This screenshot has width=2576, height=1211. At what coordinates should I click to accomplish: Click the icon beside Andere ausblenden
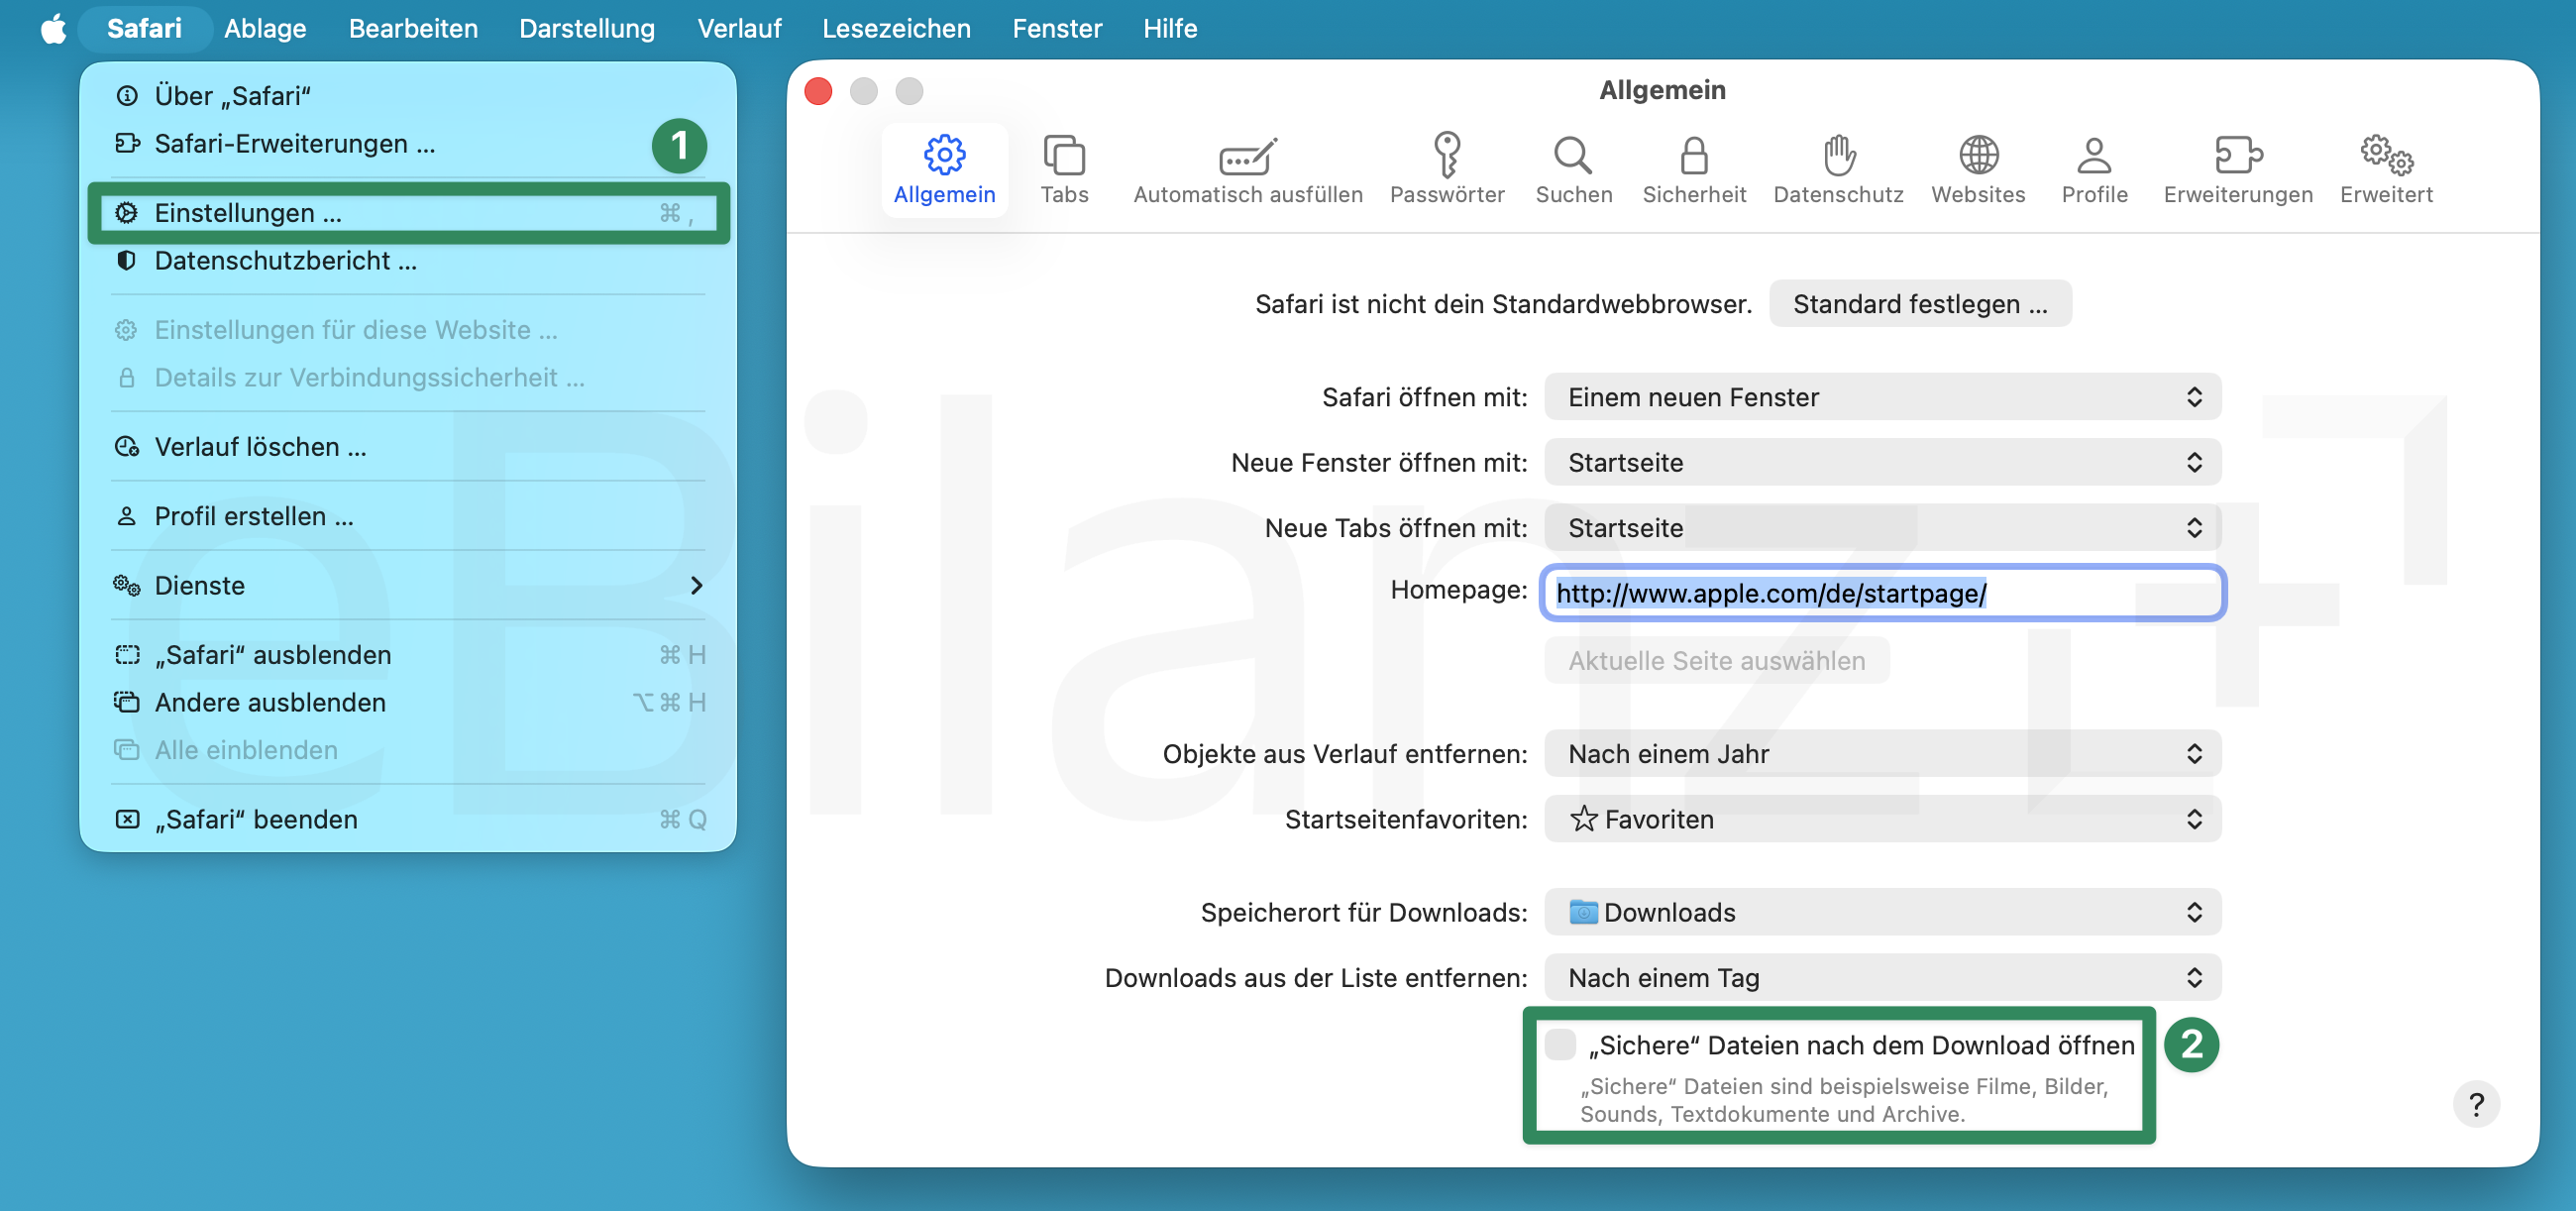(x=126, y=703)
